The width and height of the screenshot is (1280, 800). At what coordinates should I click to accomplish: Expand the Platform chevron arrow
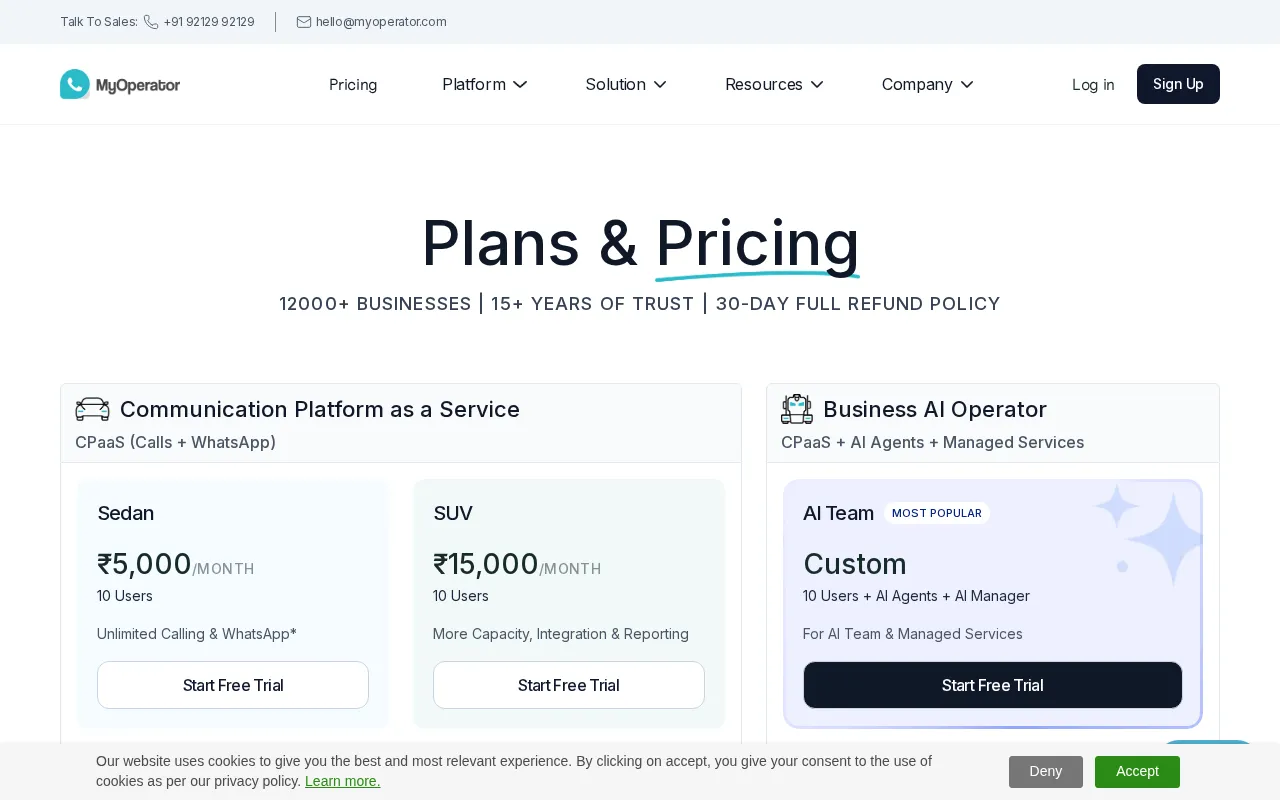click(x=520, y=85)
